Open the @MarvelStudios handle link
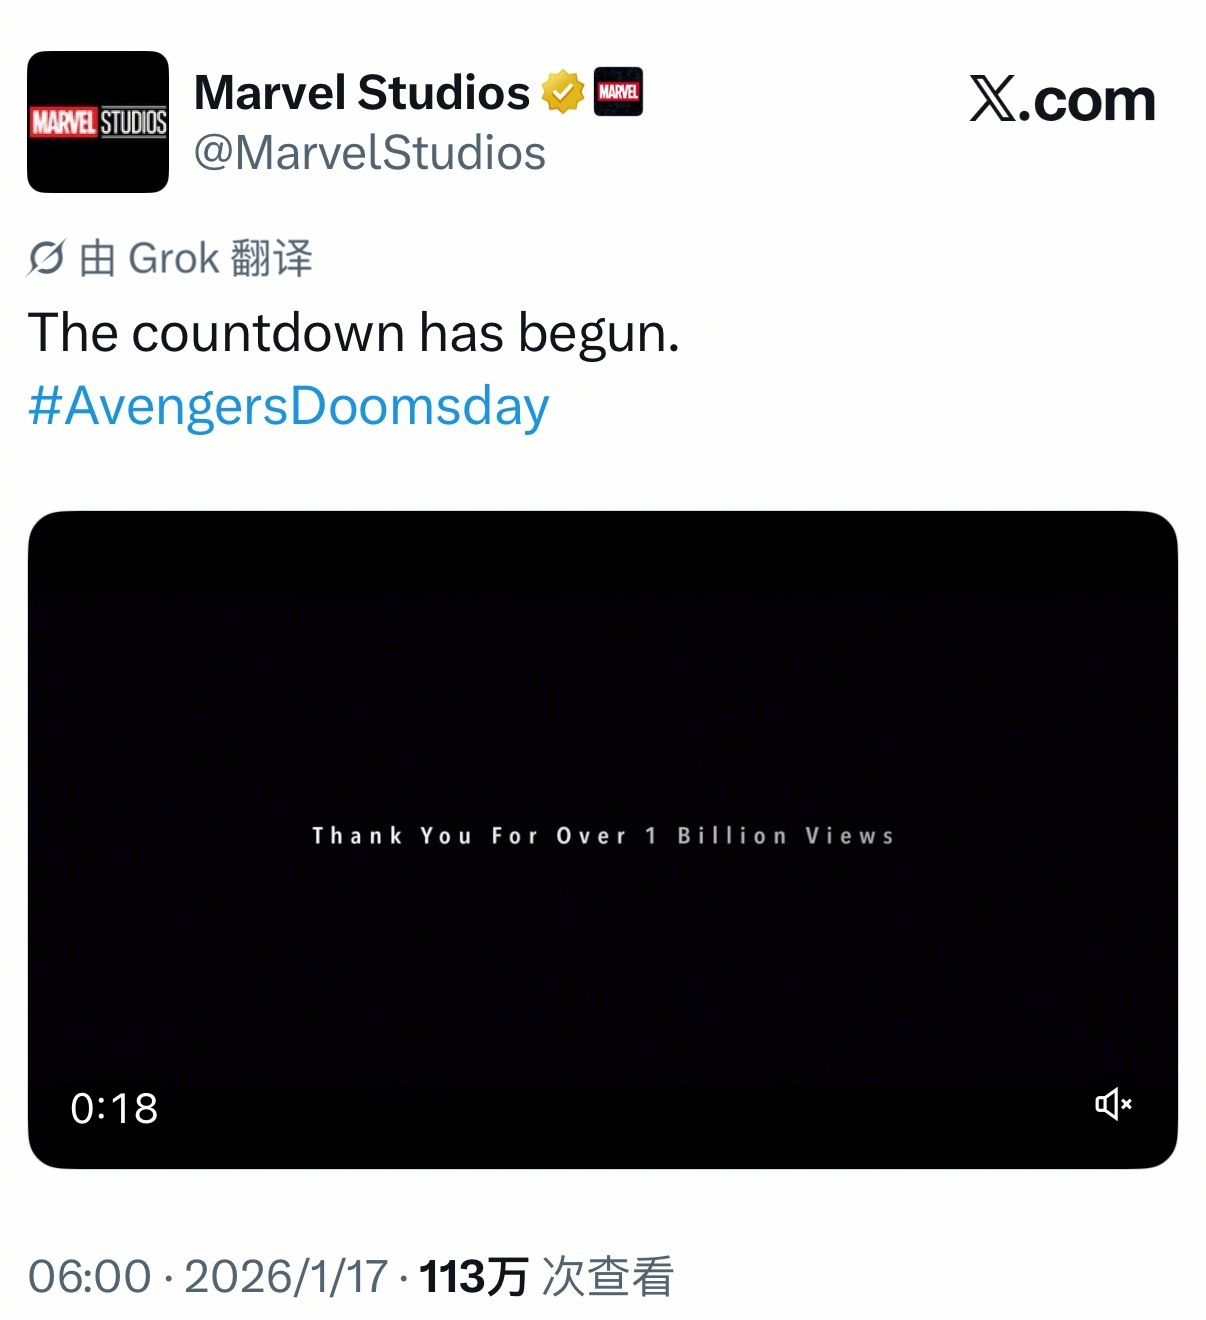This screenshot has width=1206, height=1320. (370, 154)
